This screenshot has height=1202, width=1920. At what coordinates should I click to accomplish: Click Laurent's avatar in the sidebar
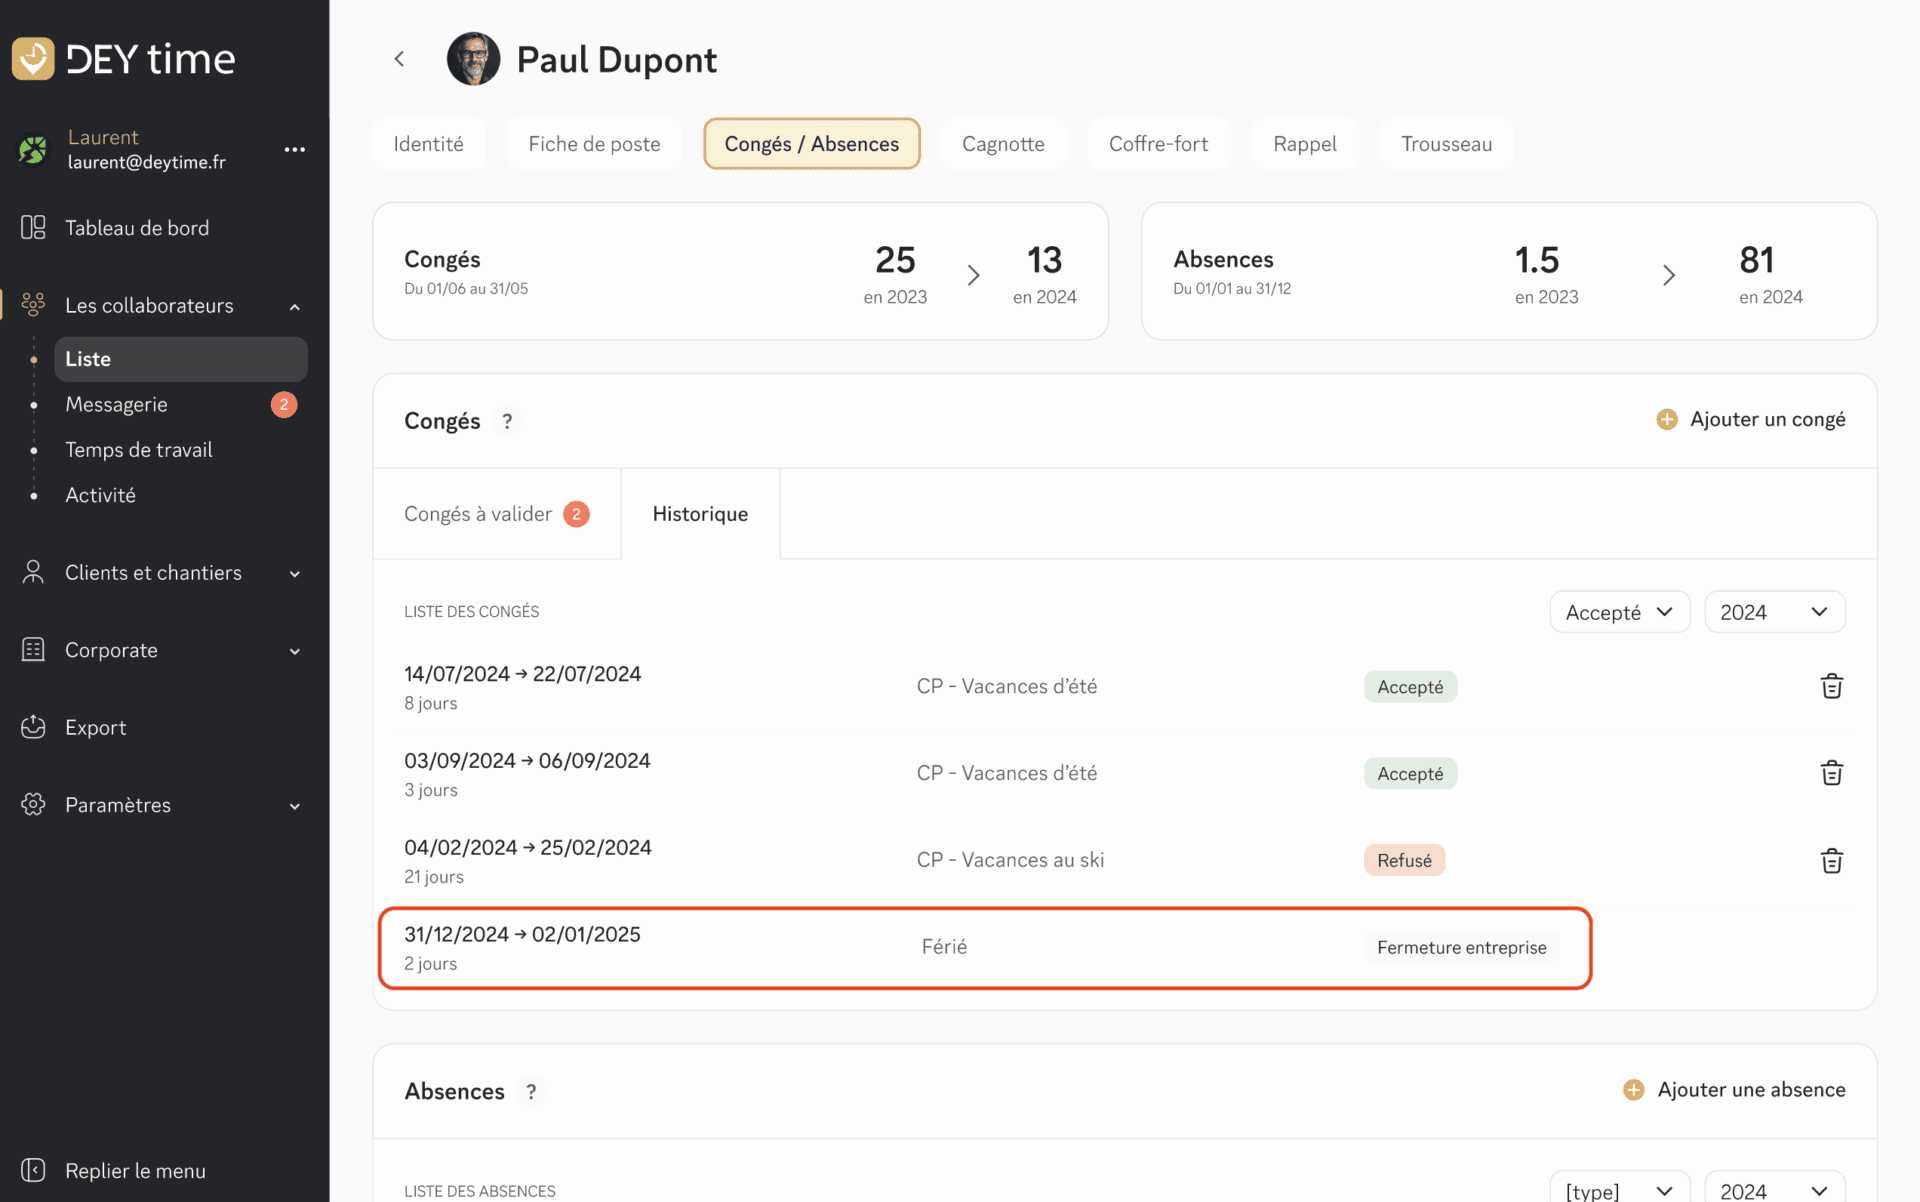pyautogui.click(x=33, y=150)
